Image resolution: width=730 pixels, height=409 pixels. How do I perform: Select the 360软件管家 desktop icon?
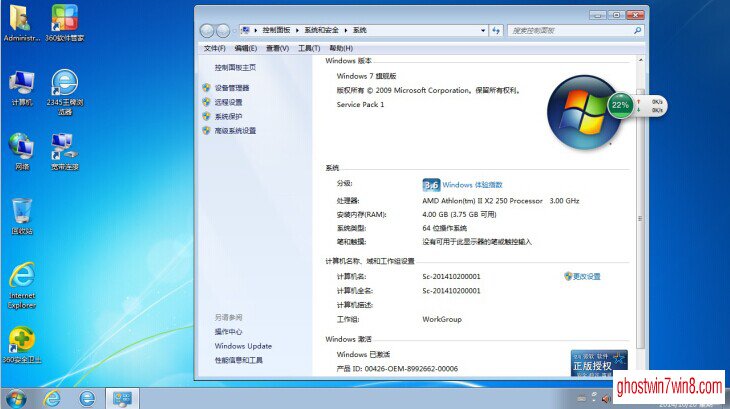[x=64, y=22]
